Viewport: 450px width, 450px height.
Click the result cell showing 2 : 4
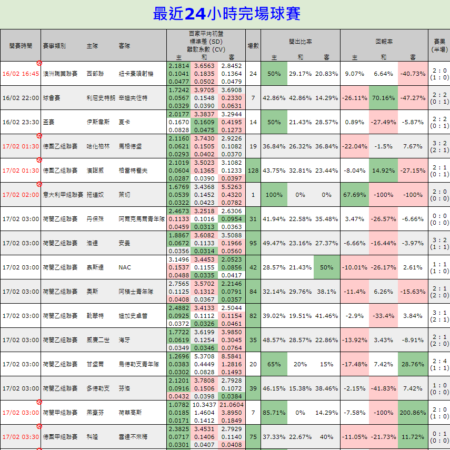click(x=440, y=364)
